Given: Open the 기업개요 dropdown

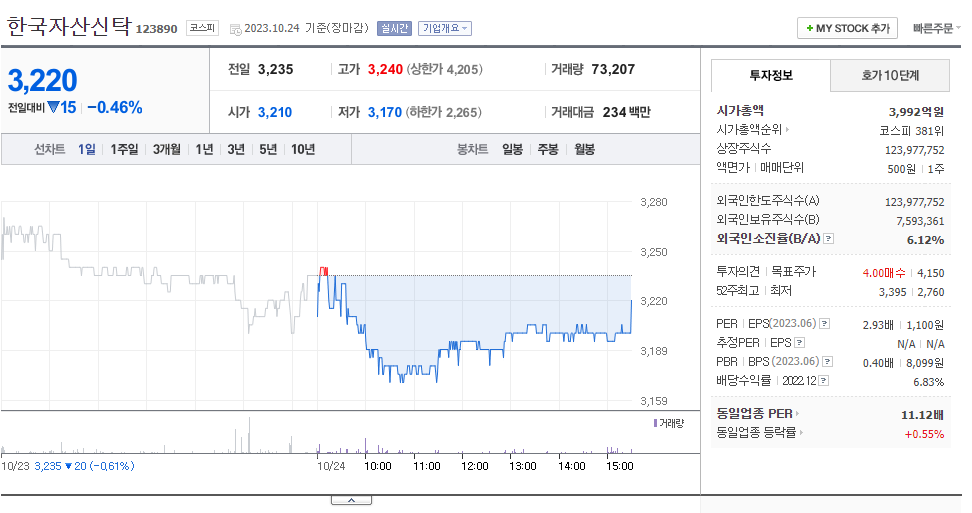Looking at the screenshot, I should (x=445, y=28).
